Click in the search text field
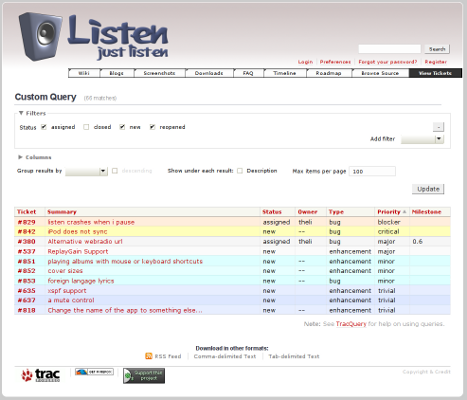The width and height of the screenshot is (467, 400). click(389, 49)
